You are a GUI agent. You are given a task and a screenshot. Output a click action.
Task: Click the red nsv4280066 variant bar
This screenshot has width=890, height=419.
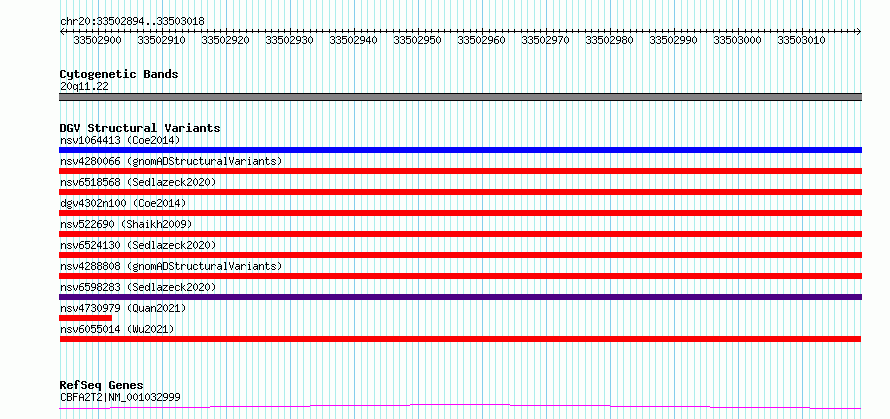tap(460, 171)
